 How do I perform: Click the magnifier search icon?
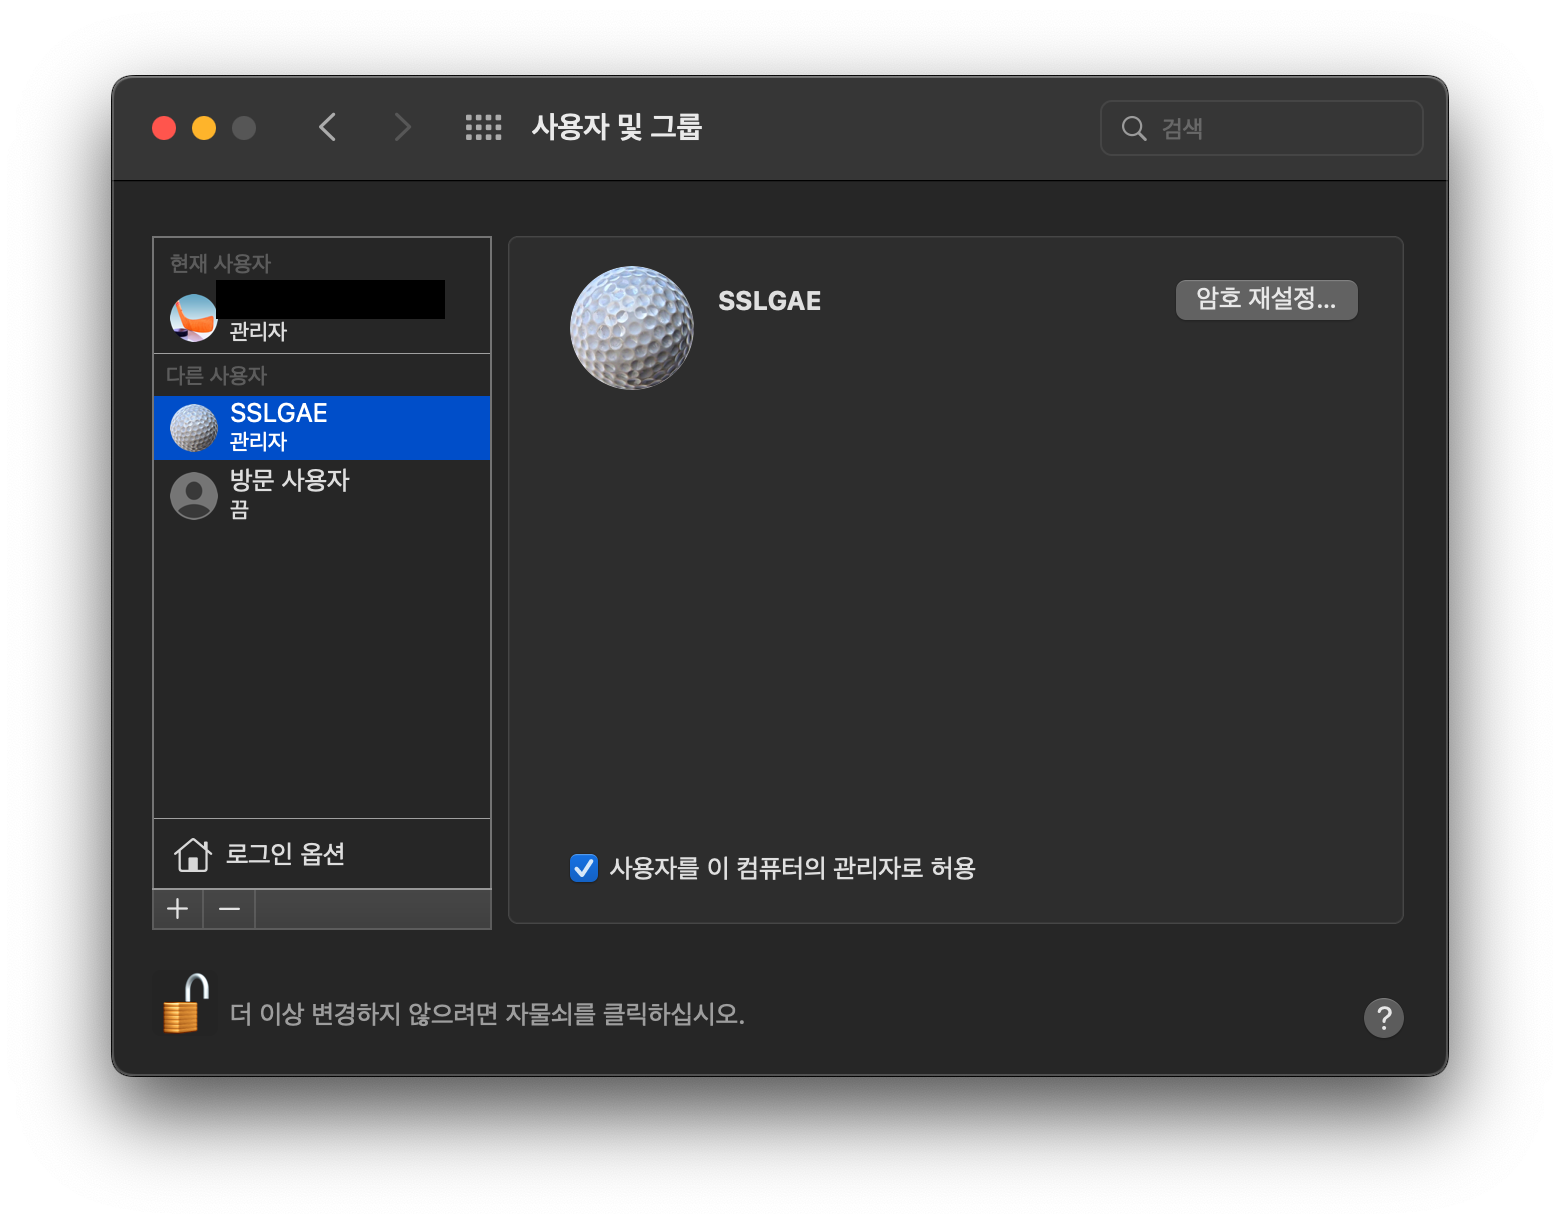tap(1133, 128)
